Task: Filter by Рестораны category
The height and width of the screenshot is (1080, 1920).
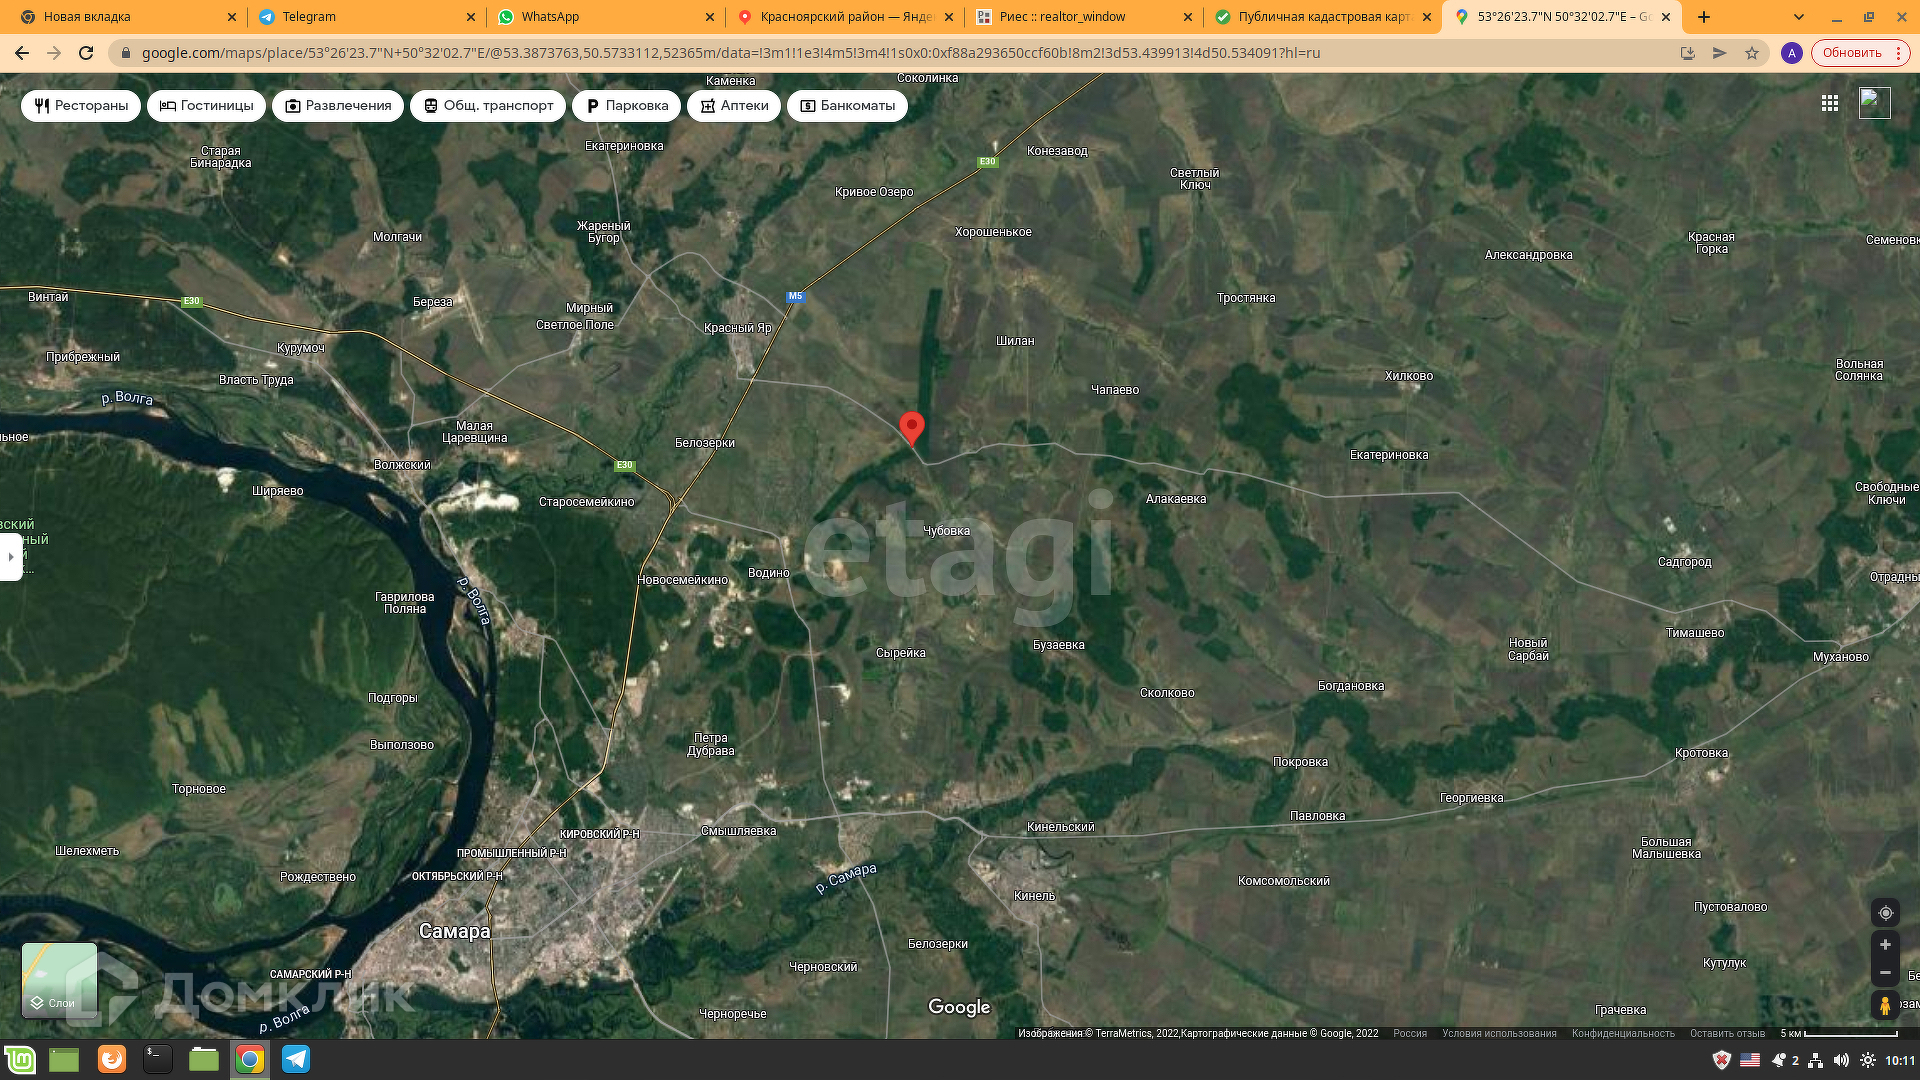Action: (x=81, y=105)
